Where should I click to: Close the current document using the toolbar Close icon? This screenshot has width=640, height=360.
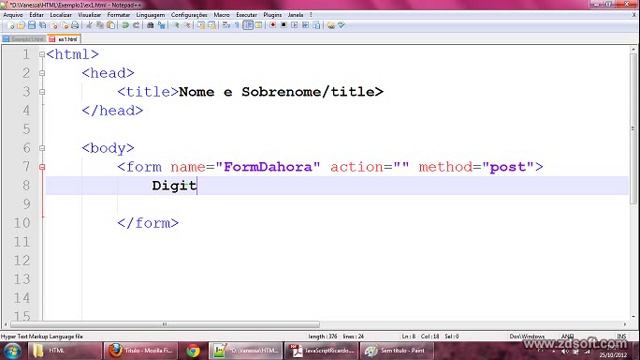[x=54, y=25]
